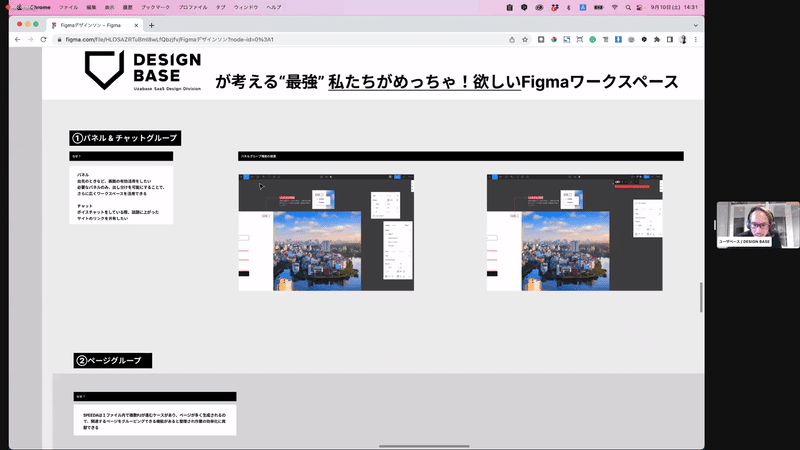Click the date and time 9月10日(土) 14:31
This screenshot has width=800, height=450.
[674, 7]
